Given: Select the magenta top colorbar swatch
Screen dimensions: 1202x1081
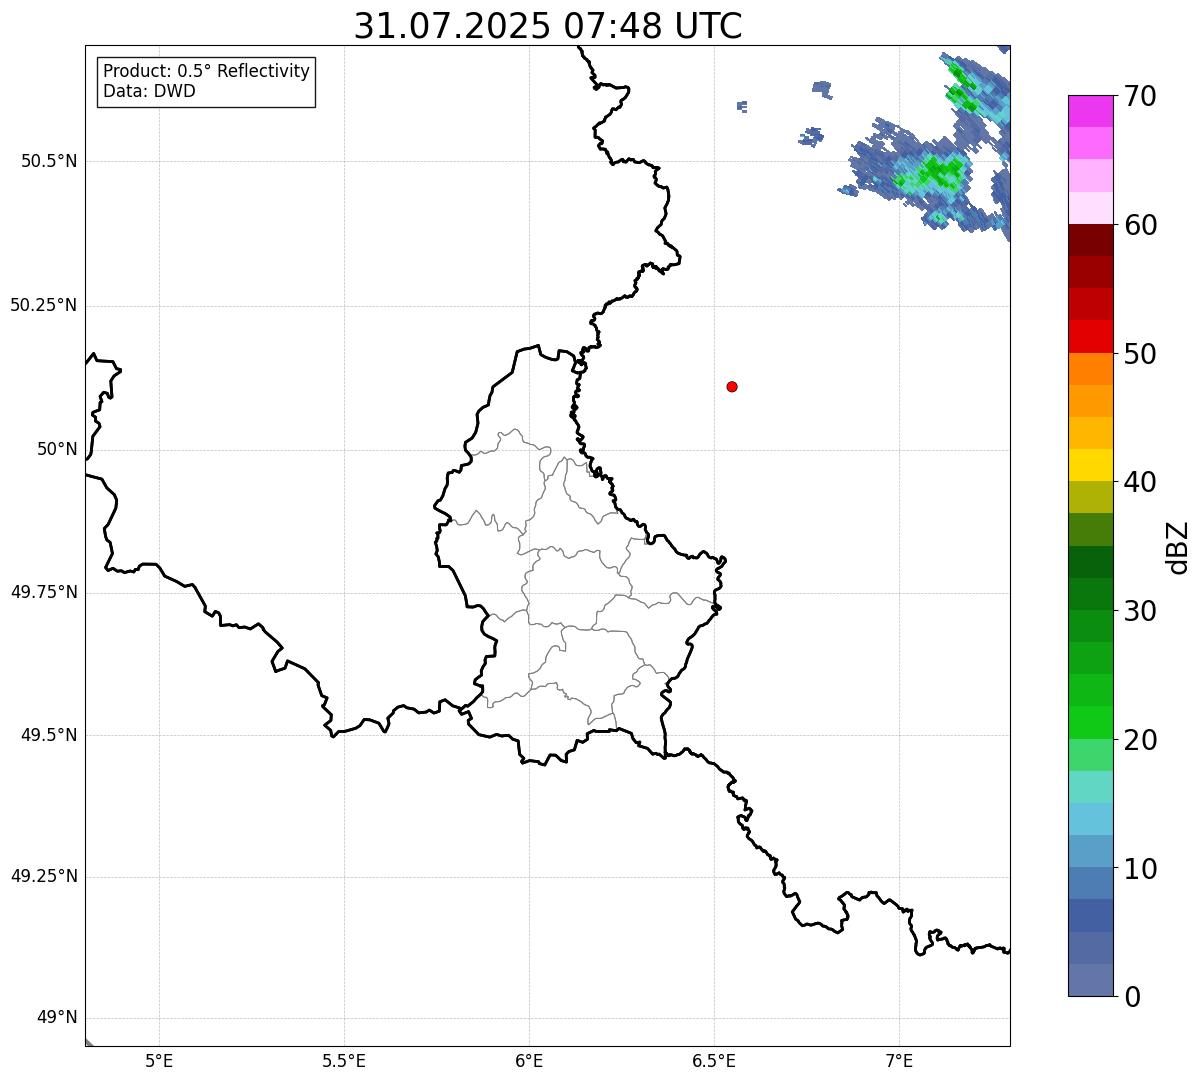Looking at the screenshot, I should [x=1090, y=111].
